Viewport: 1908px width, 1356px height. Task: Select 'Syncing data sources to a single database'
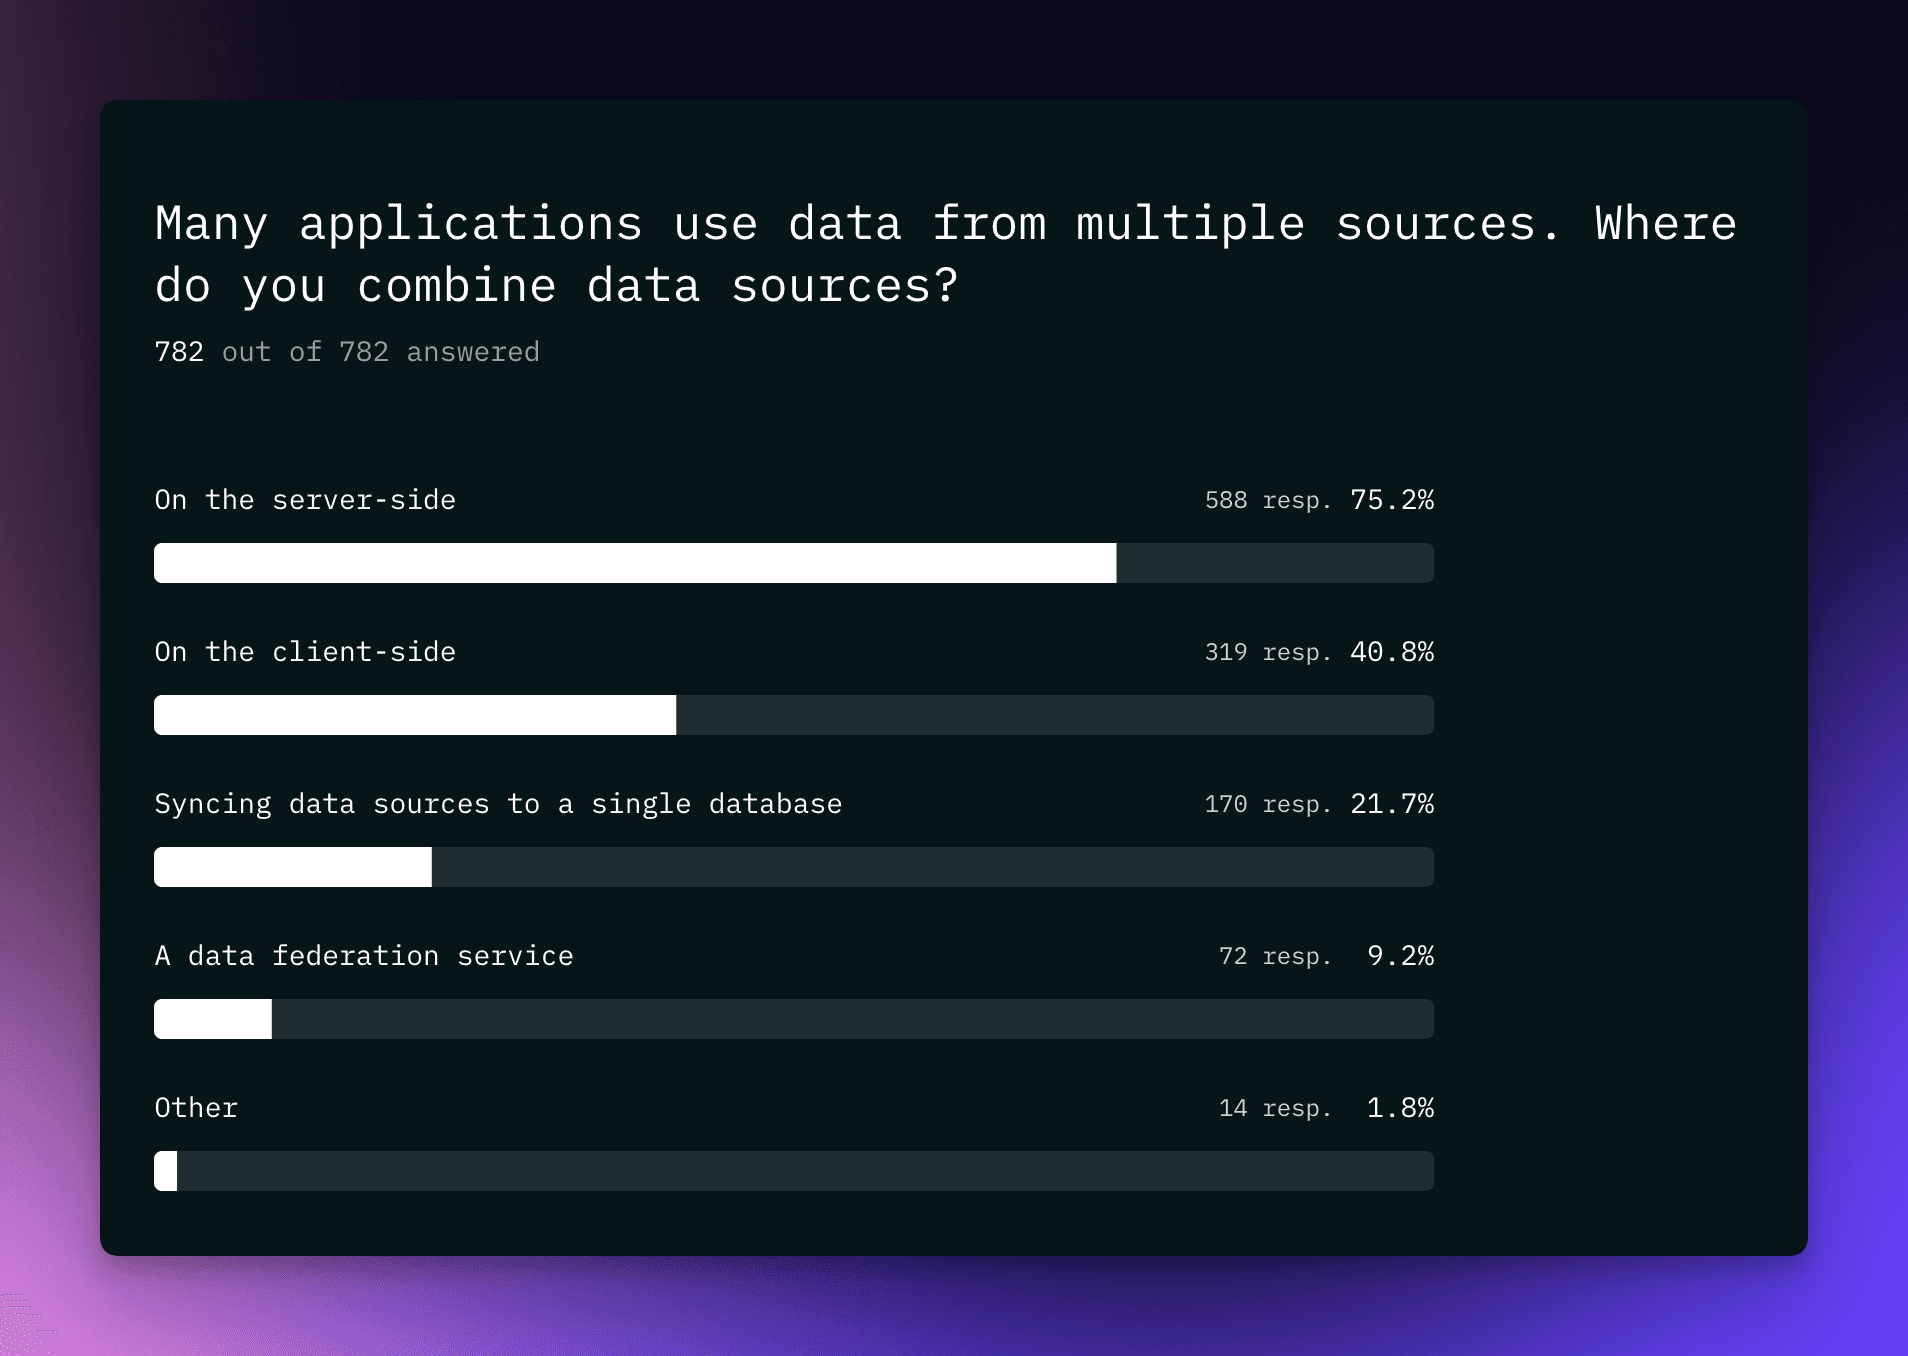pos(498,804)
